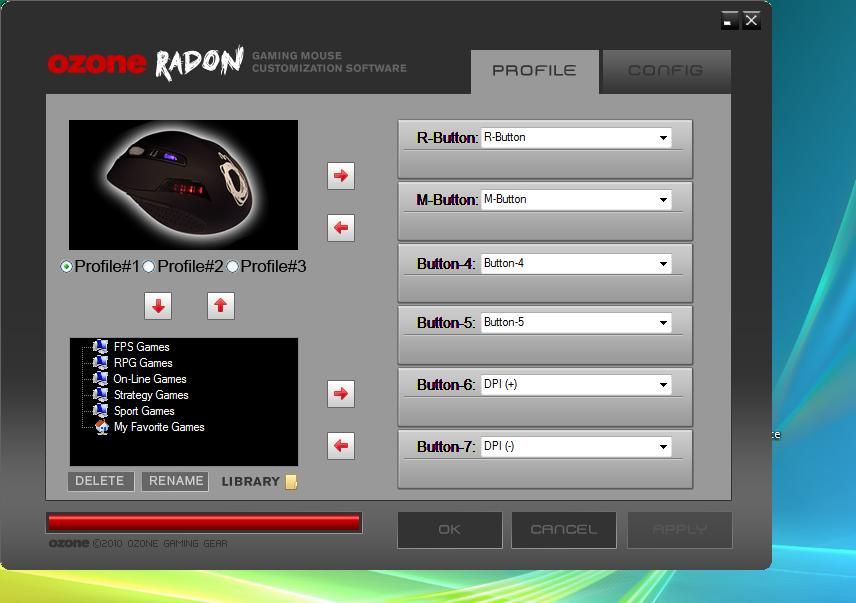Click the FPS Games computer icon
The image size is (856, 603).
pyautogui.click(x=100, y=347)
